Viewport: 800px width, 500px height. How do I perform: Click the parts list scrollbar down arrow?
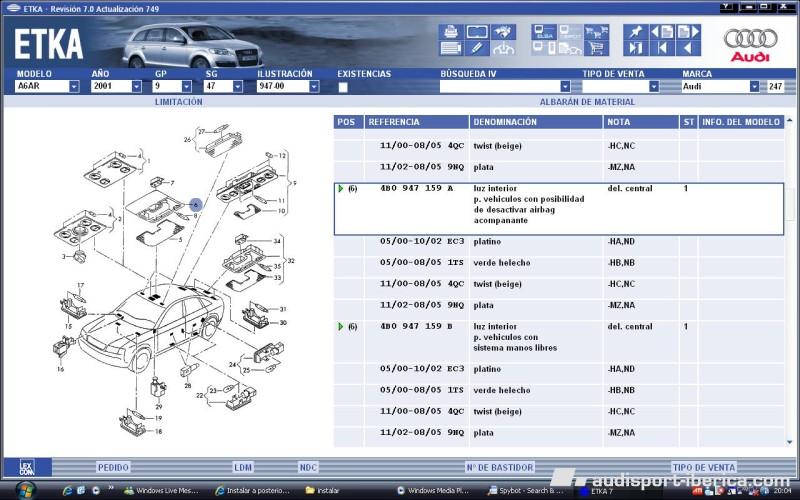point(790,442)
